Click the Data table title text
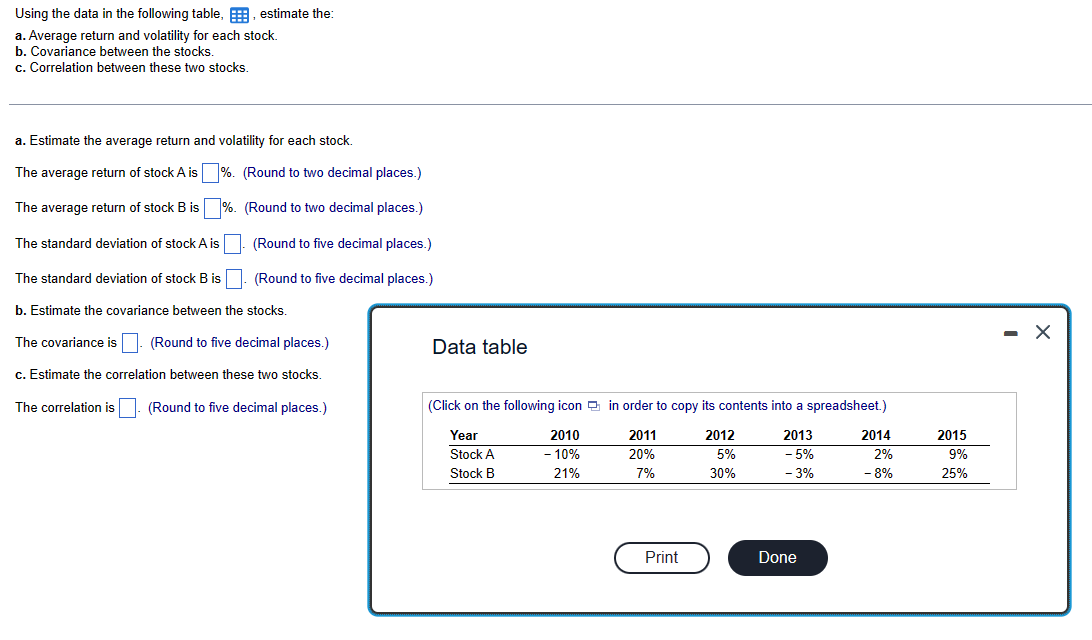1092x640 pixels. [x=482, y=346]
